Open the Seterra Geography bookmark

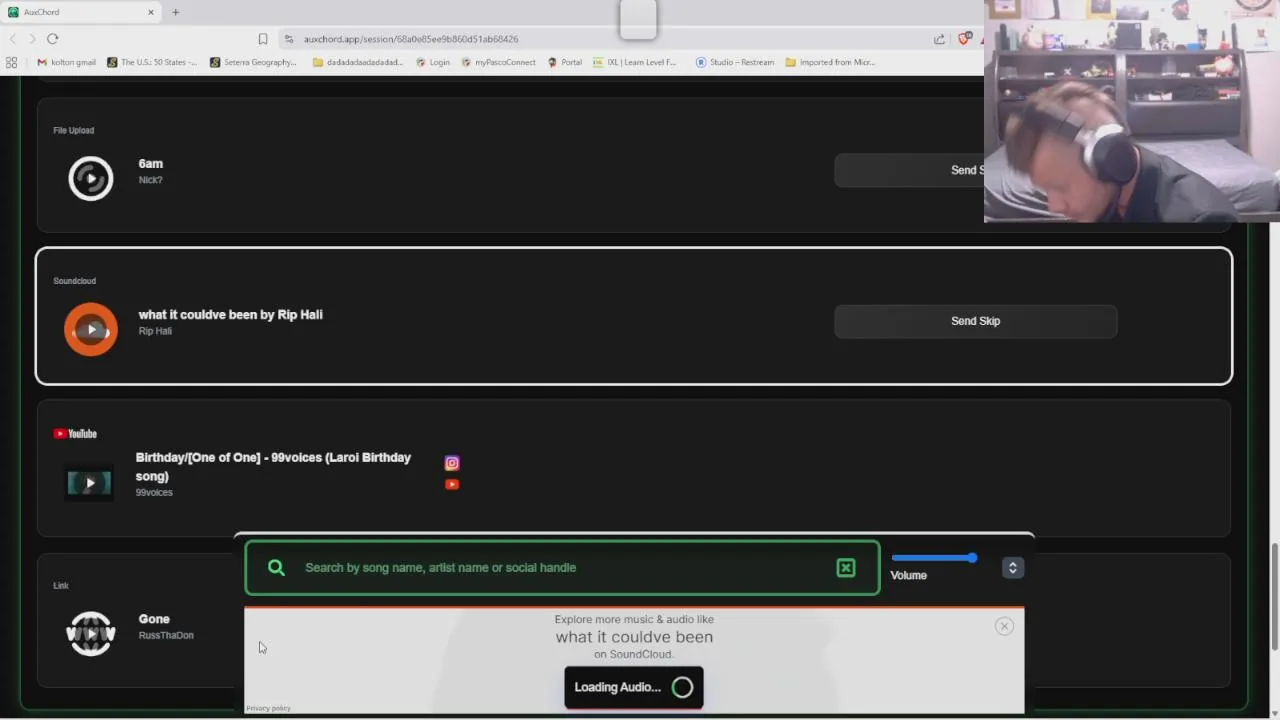[x=253, y=62]
